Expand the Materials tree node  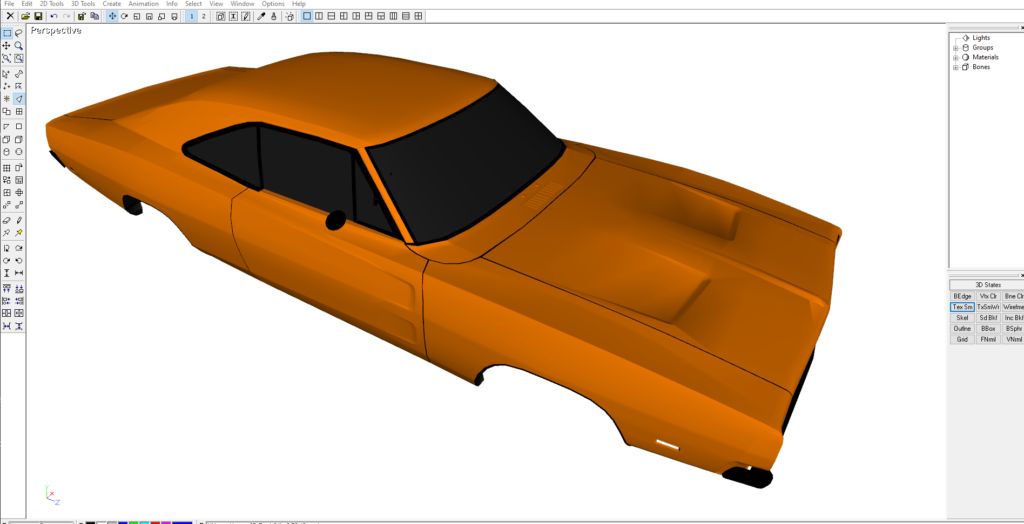click(x=955, y=57)
